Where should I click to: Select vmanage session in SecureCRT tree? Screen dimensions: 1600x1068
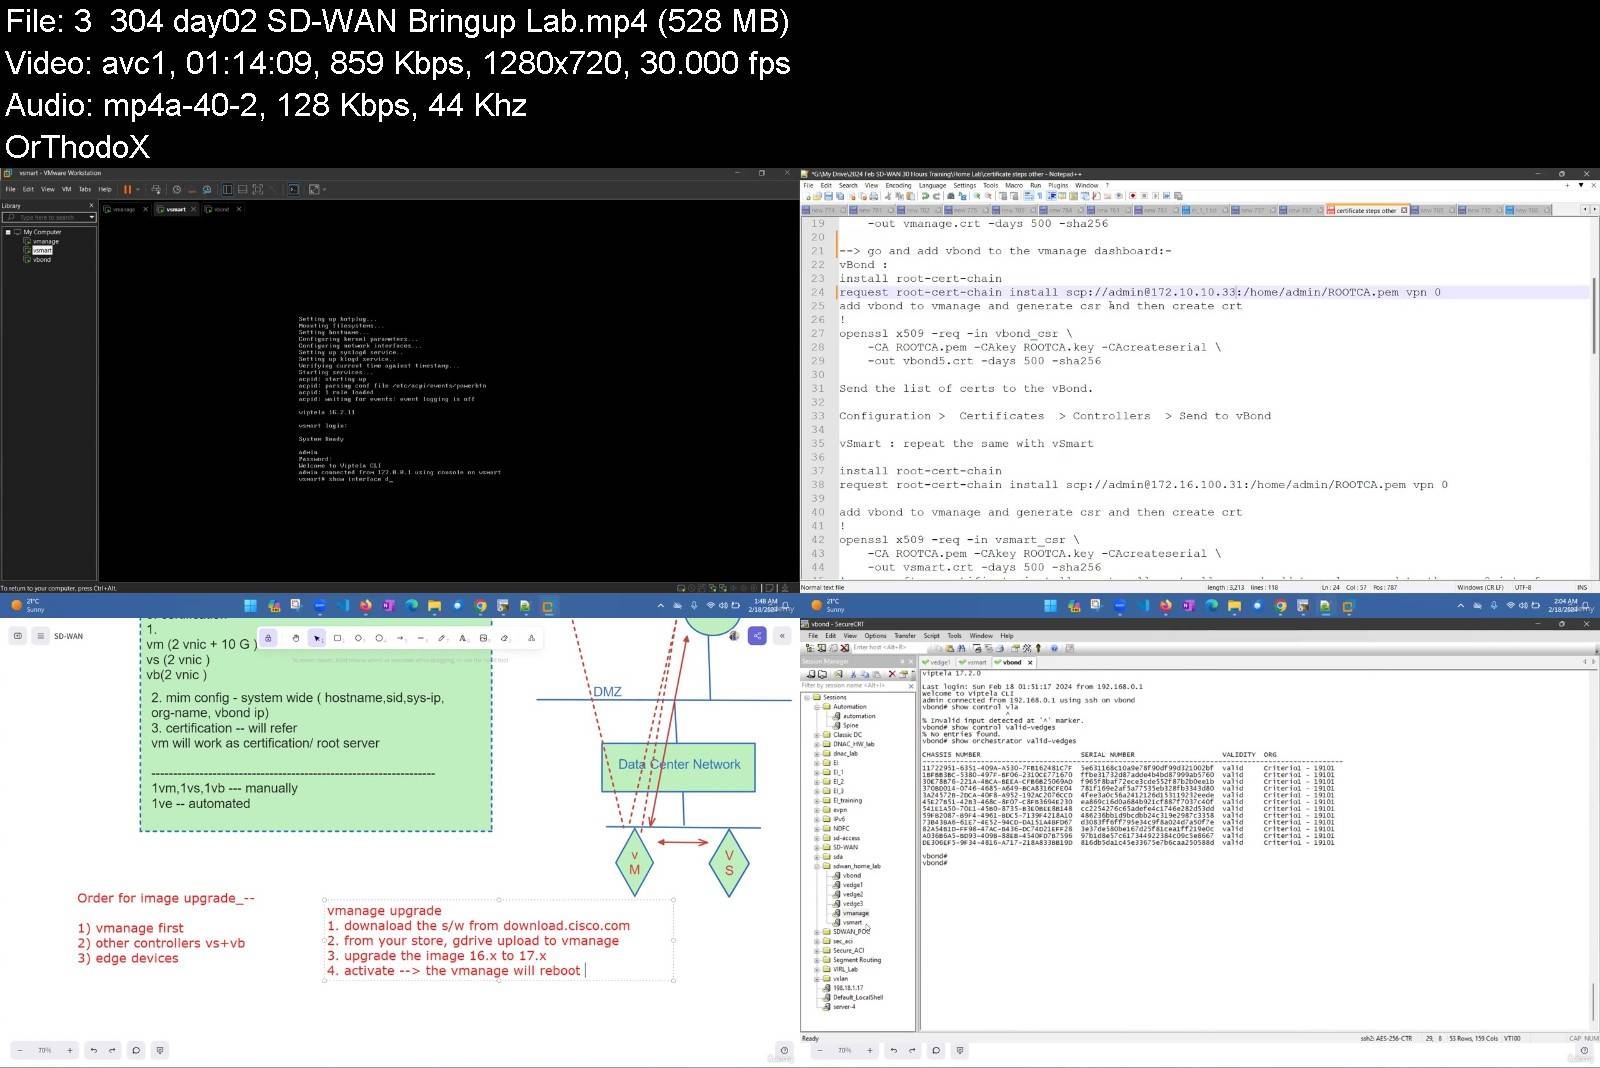855,913
